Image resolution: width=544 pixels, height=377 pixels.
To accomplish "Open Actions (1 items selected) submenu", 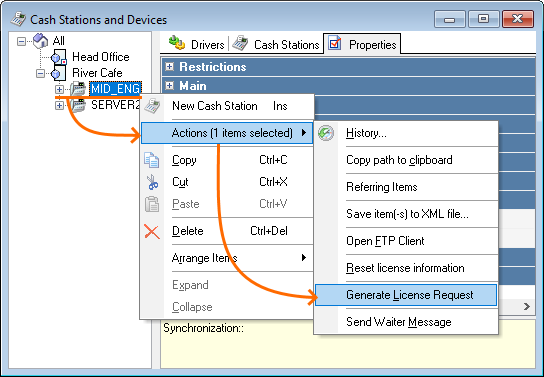I will (227, 133).
